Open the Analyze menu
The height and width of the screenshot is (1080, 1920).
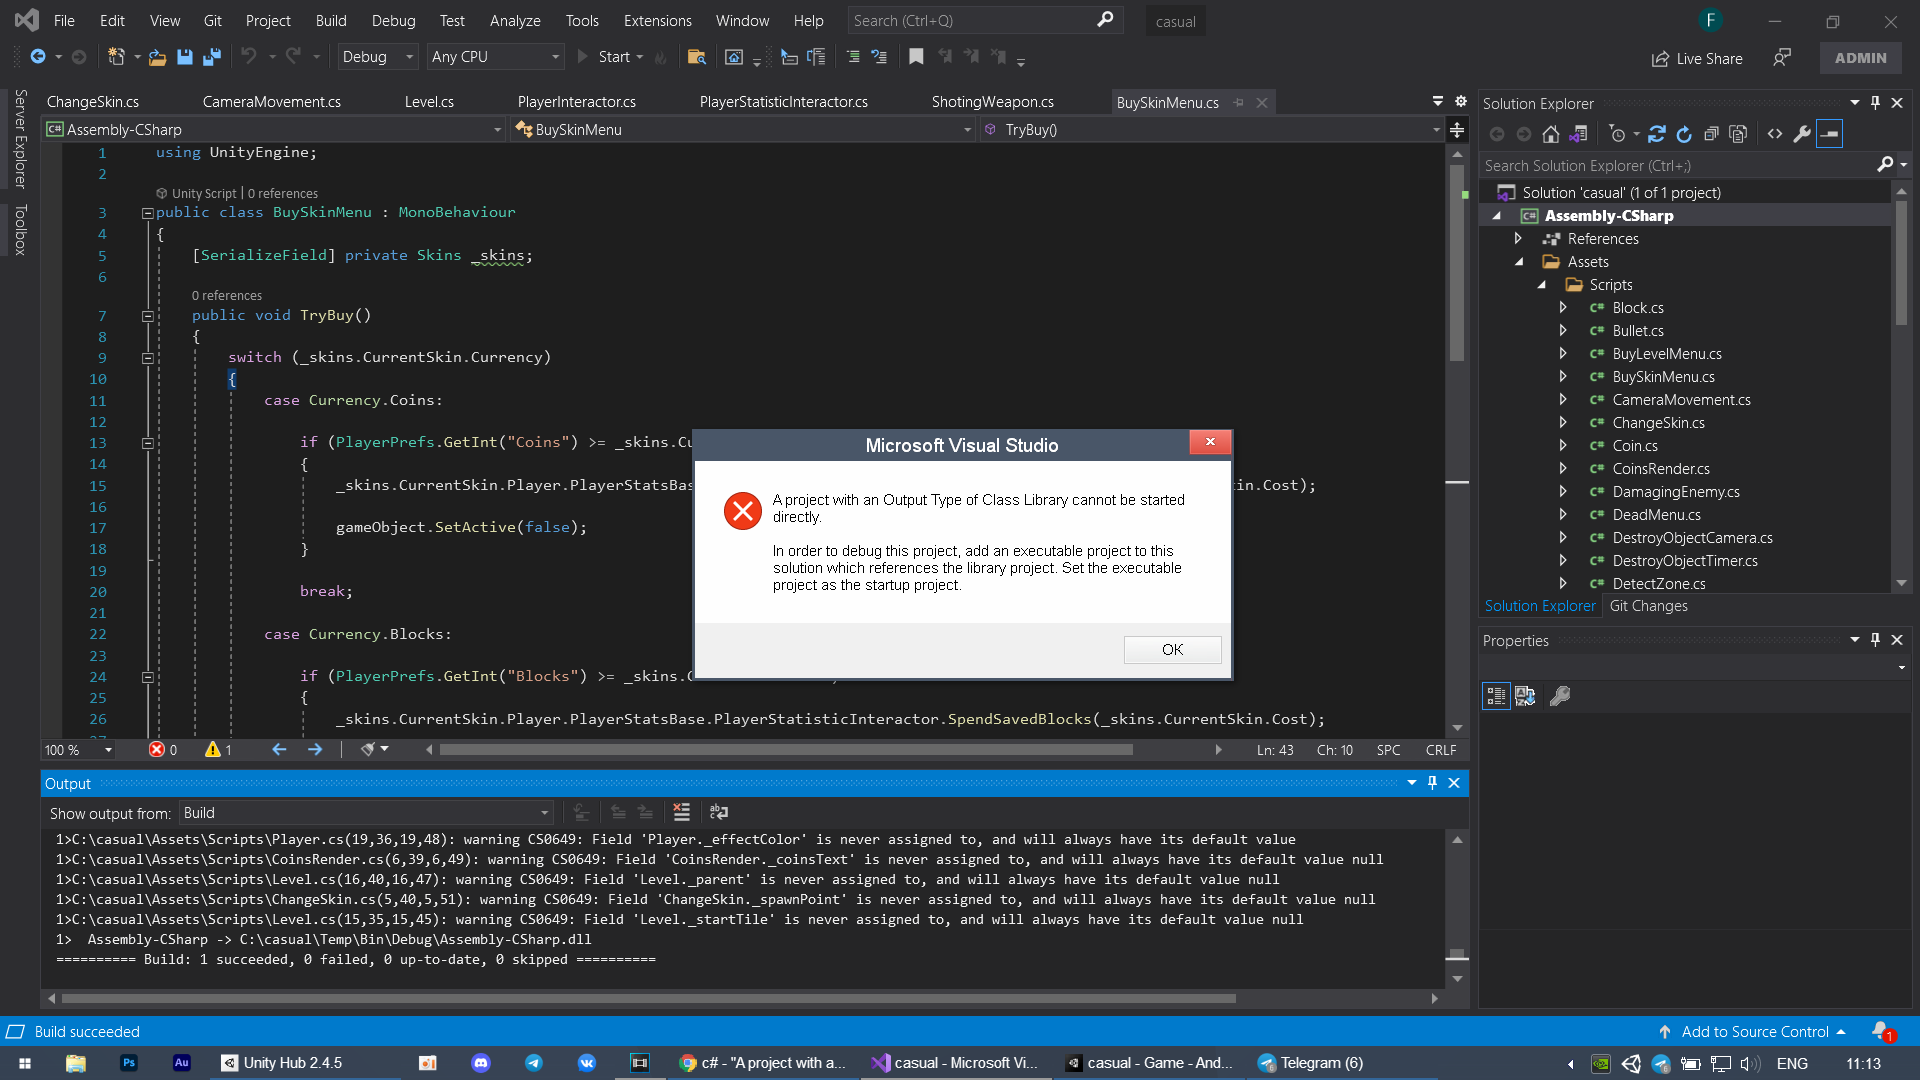[515, 21]
